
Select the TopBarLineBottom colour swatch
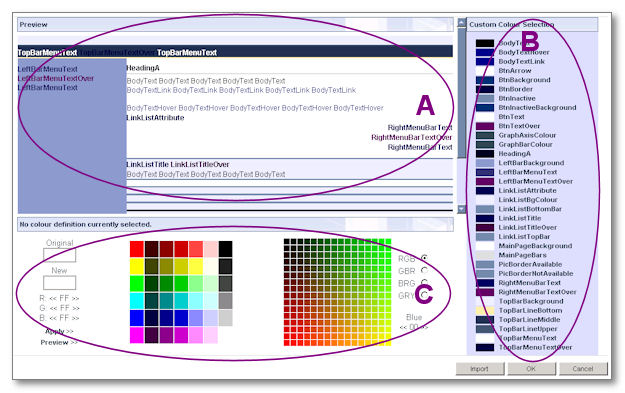click(485, 310)
